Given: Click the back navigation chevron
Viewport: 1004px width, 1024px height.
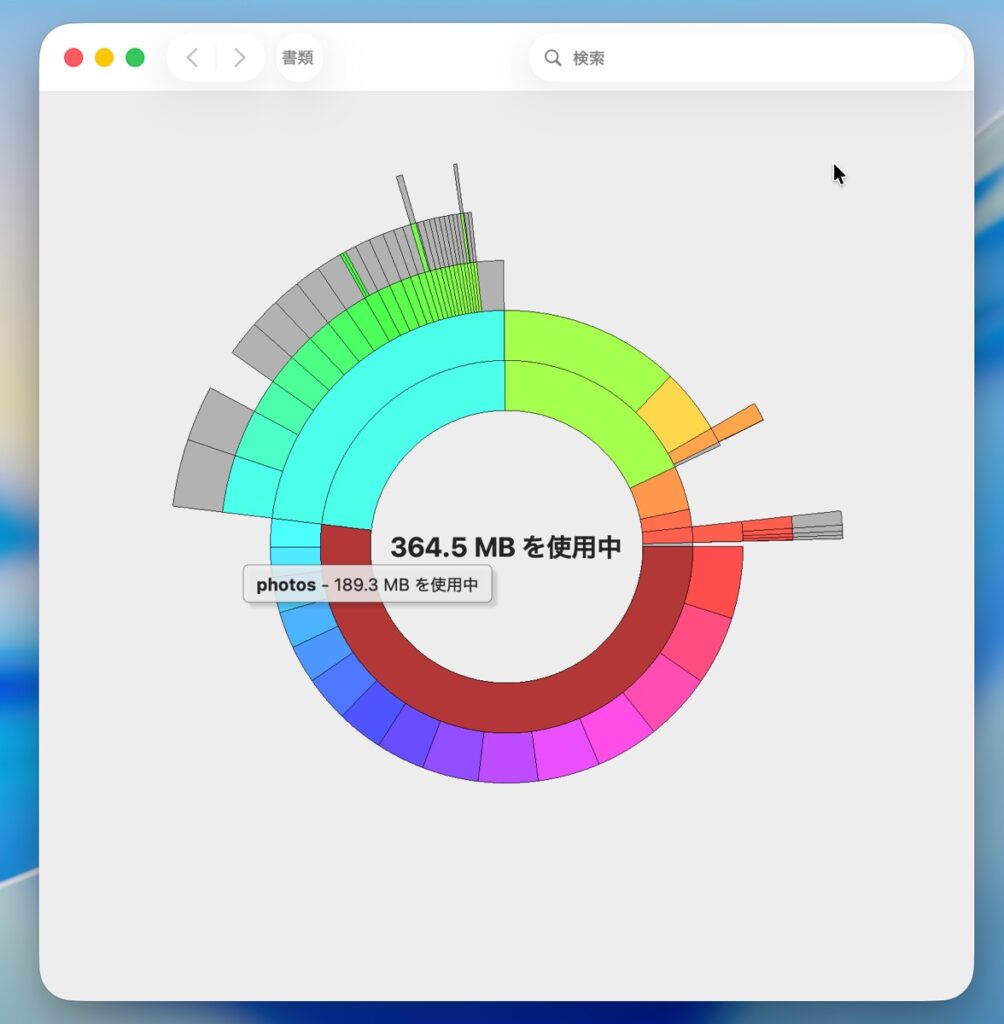Looking at the screenshot, I should tap(192, 58).
